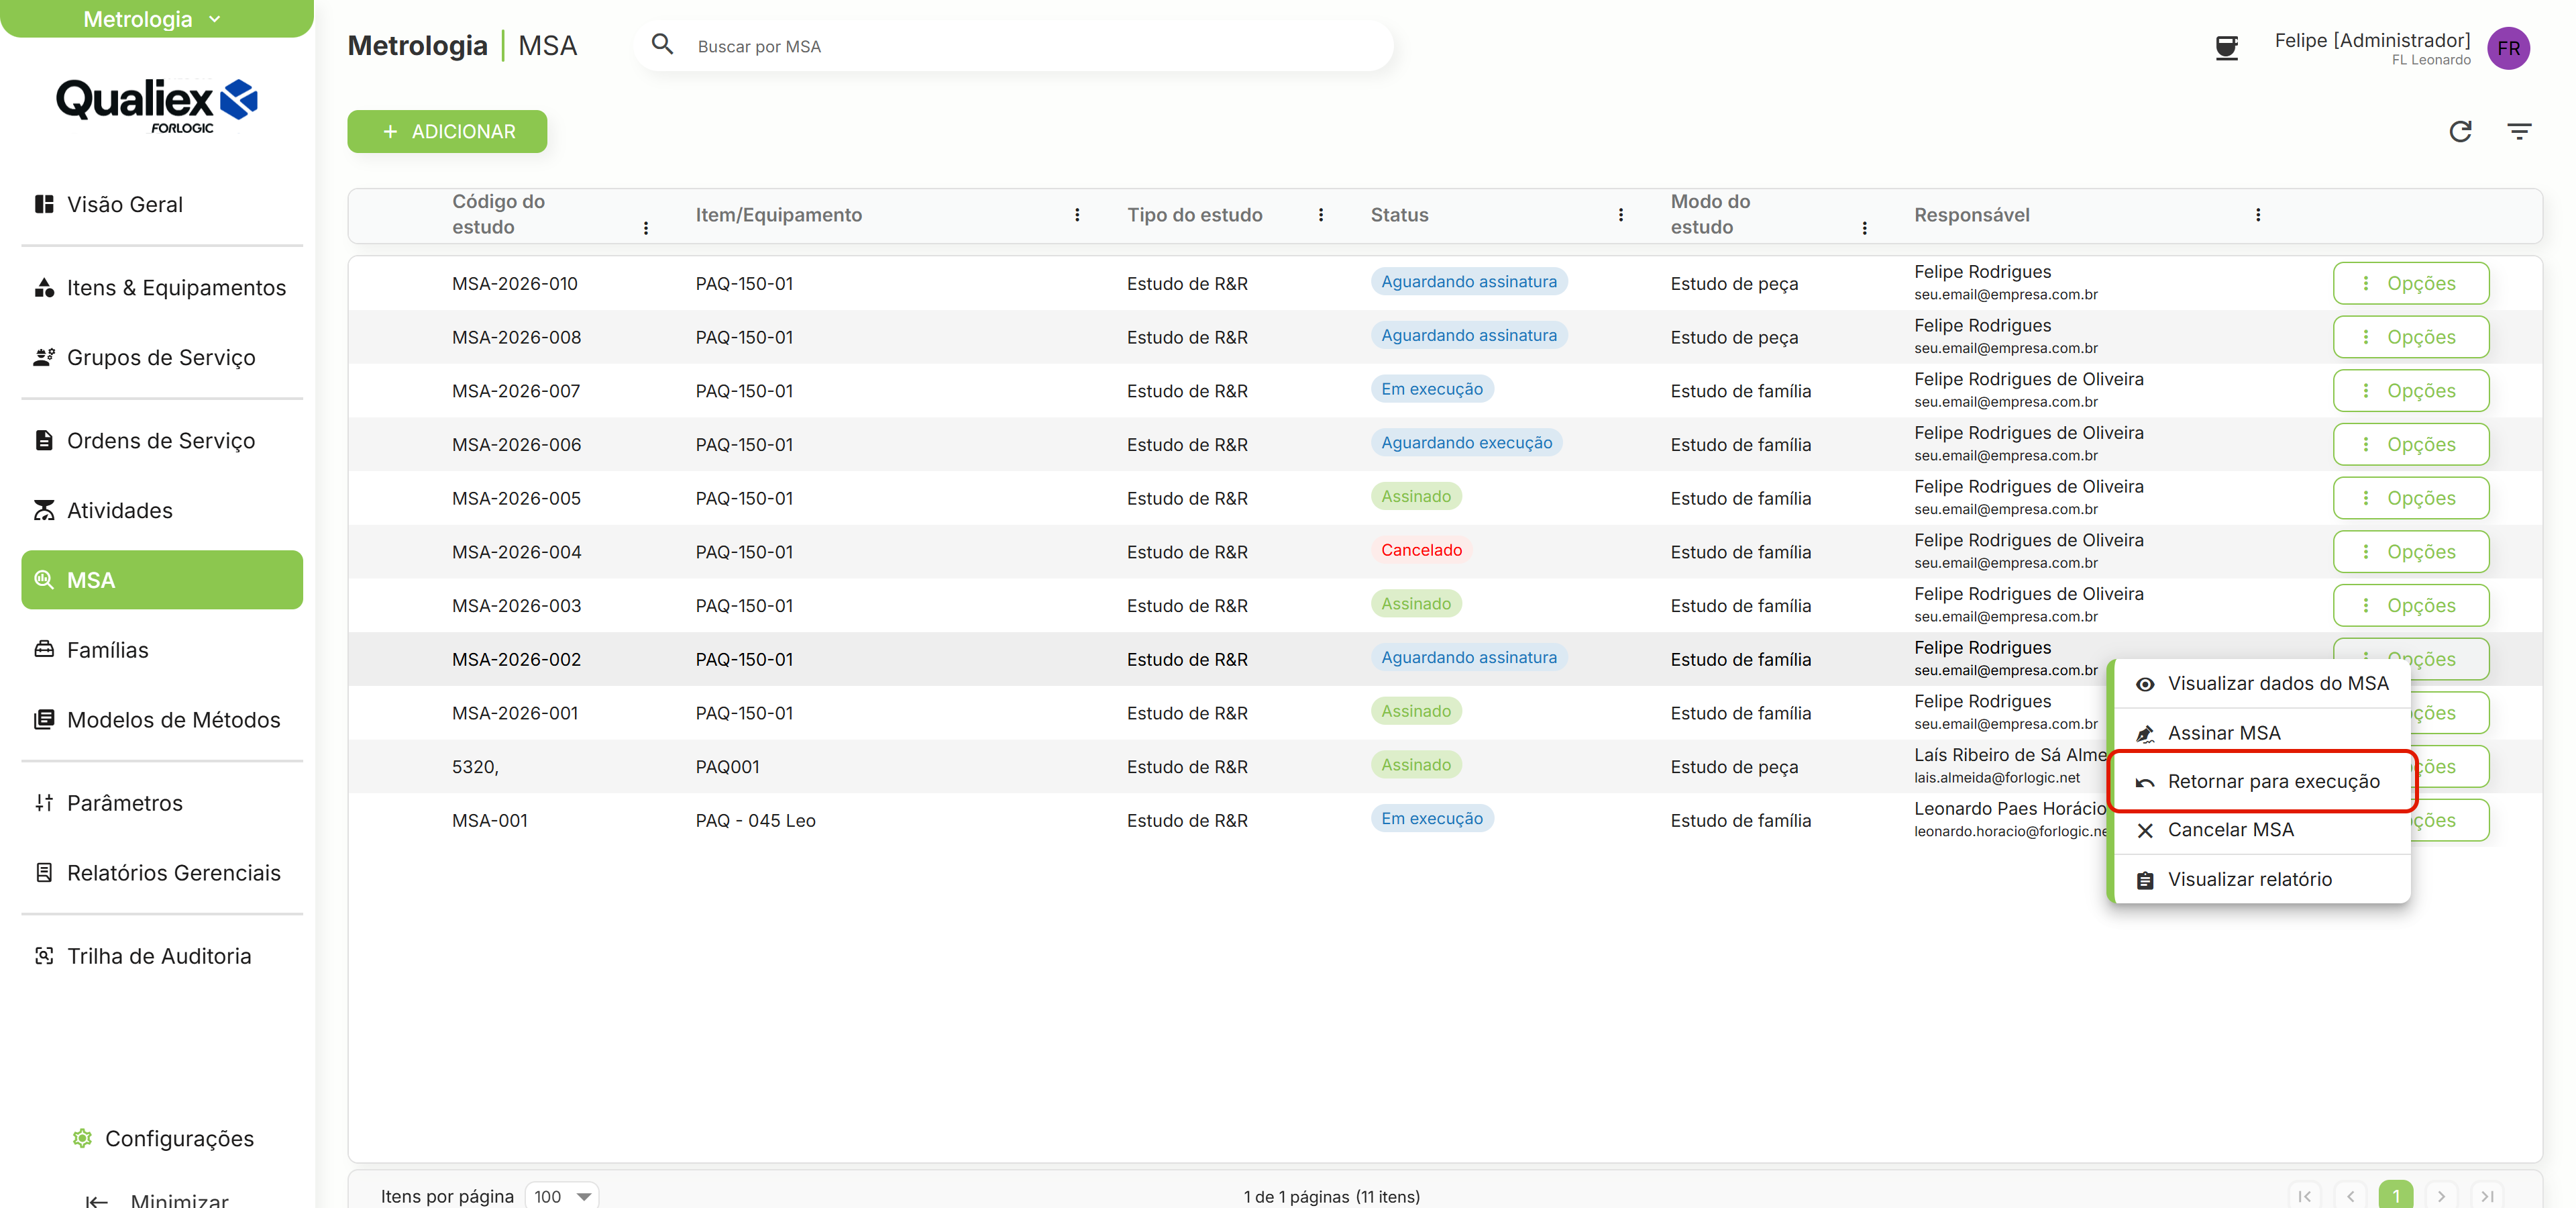Refresh the MSA list

[2460, 131]
